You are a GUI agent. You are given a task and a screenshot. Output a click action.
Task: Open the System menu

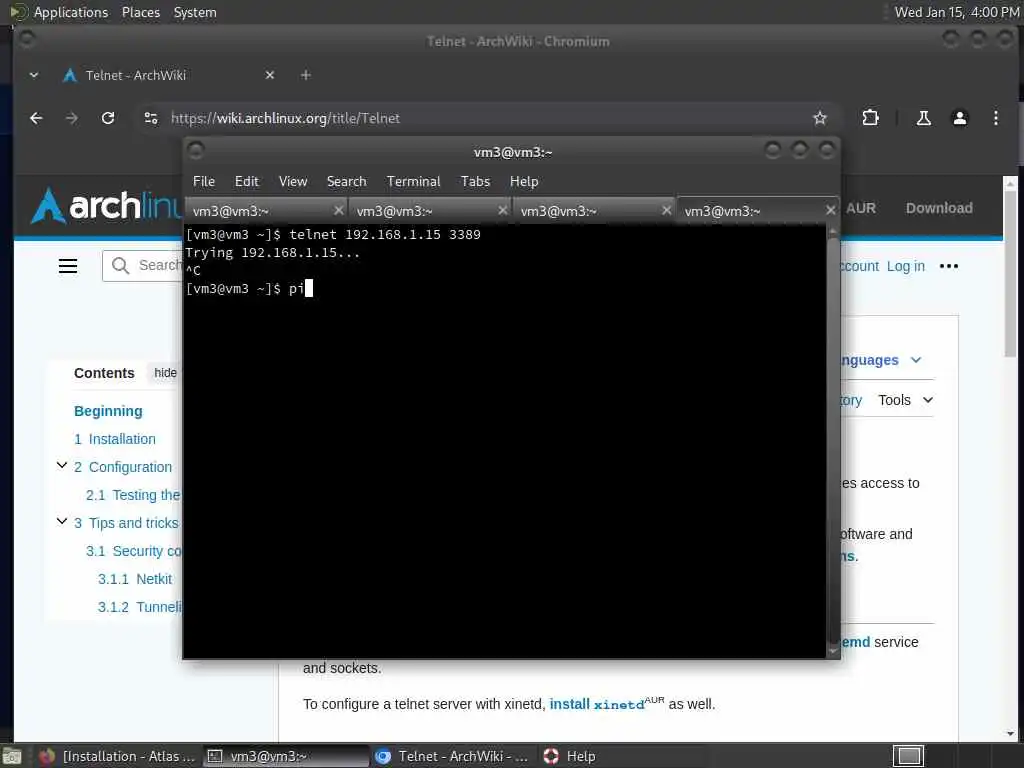click(195, 12)
